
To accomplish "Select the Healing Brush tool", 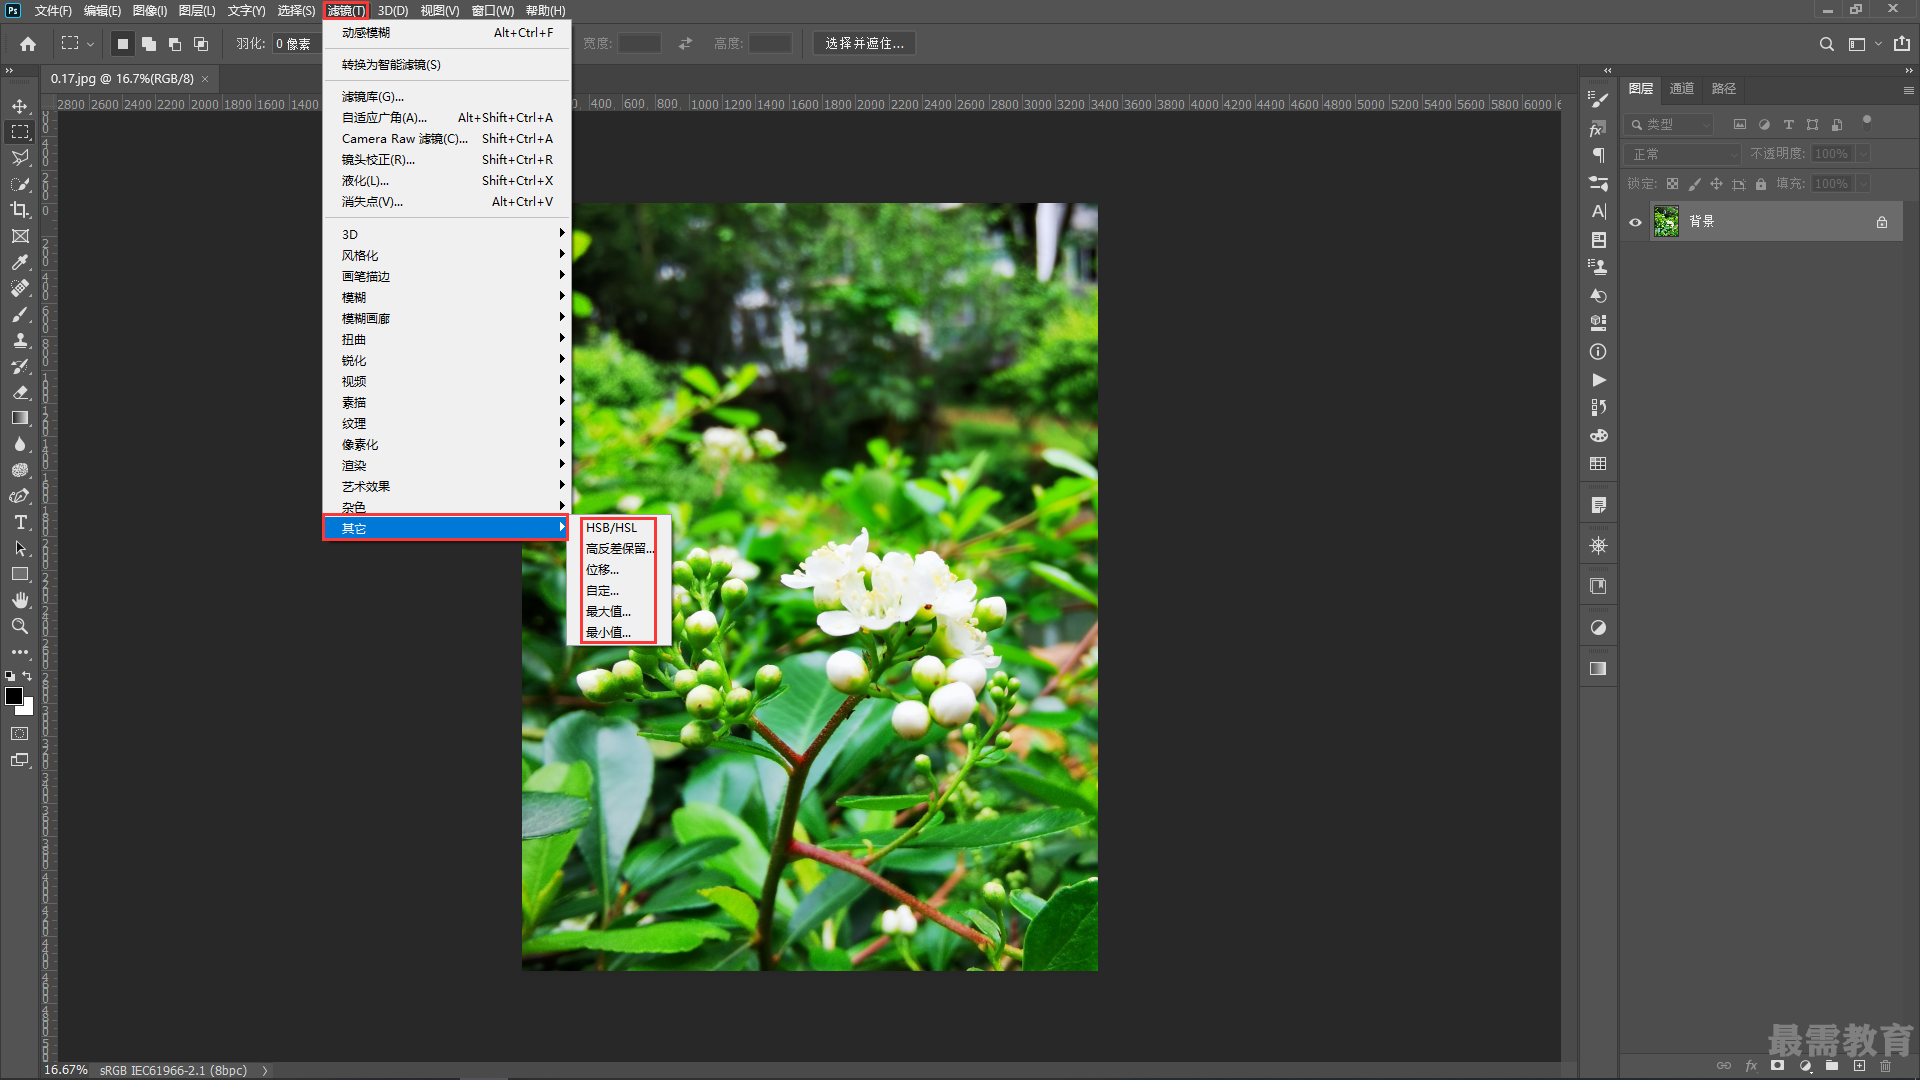I will [20, 288].
